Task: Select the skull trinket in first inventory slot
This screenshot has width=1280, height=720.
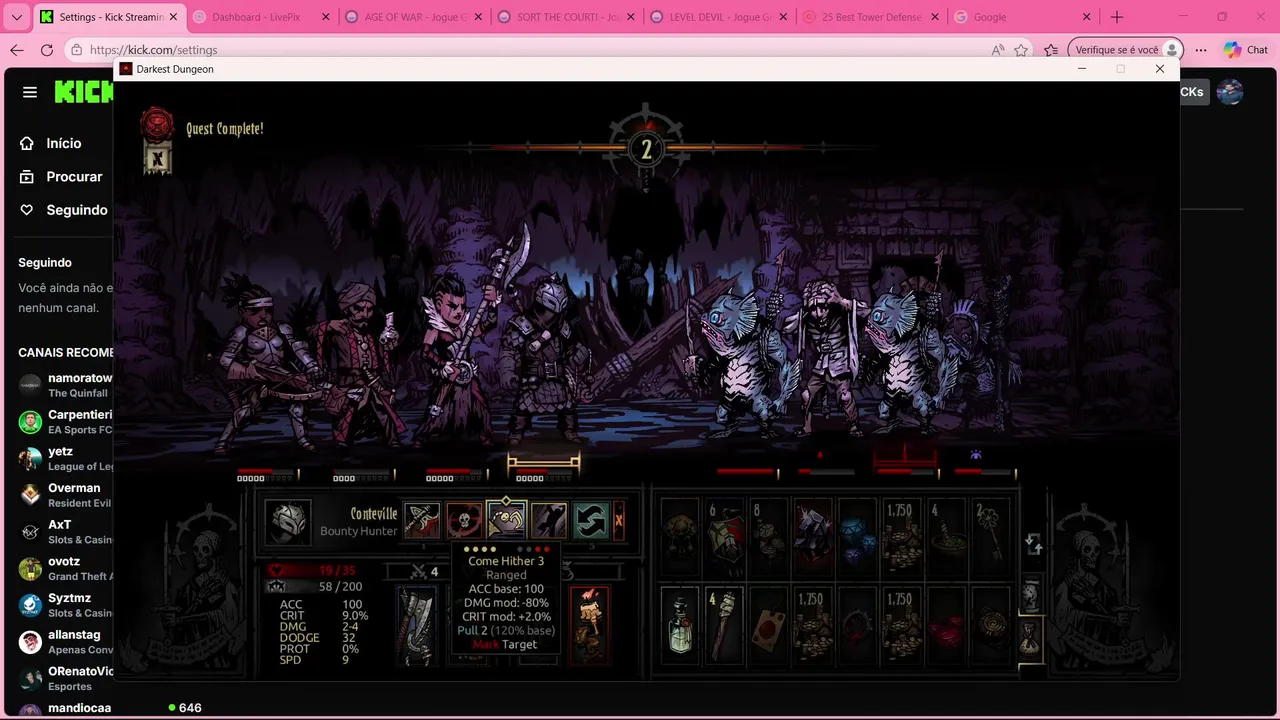Action: coord(680,539)
